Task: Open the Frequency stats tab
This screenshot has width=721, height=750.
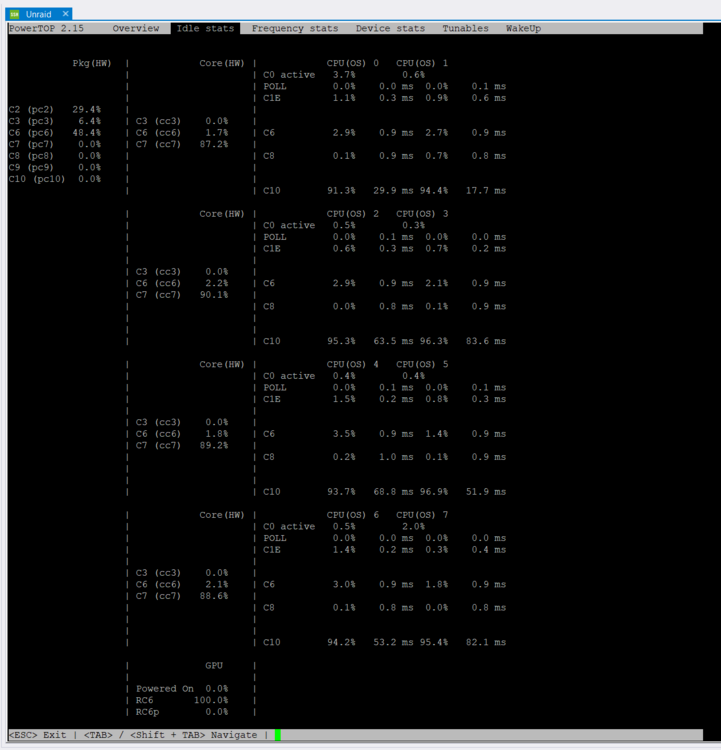Action: tap(295, 28)
